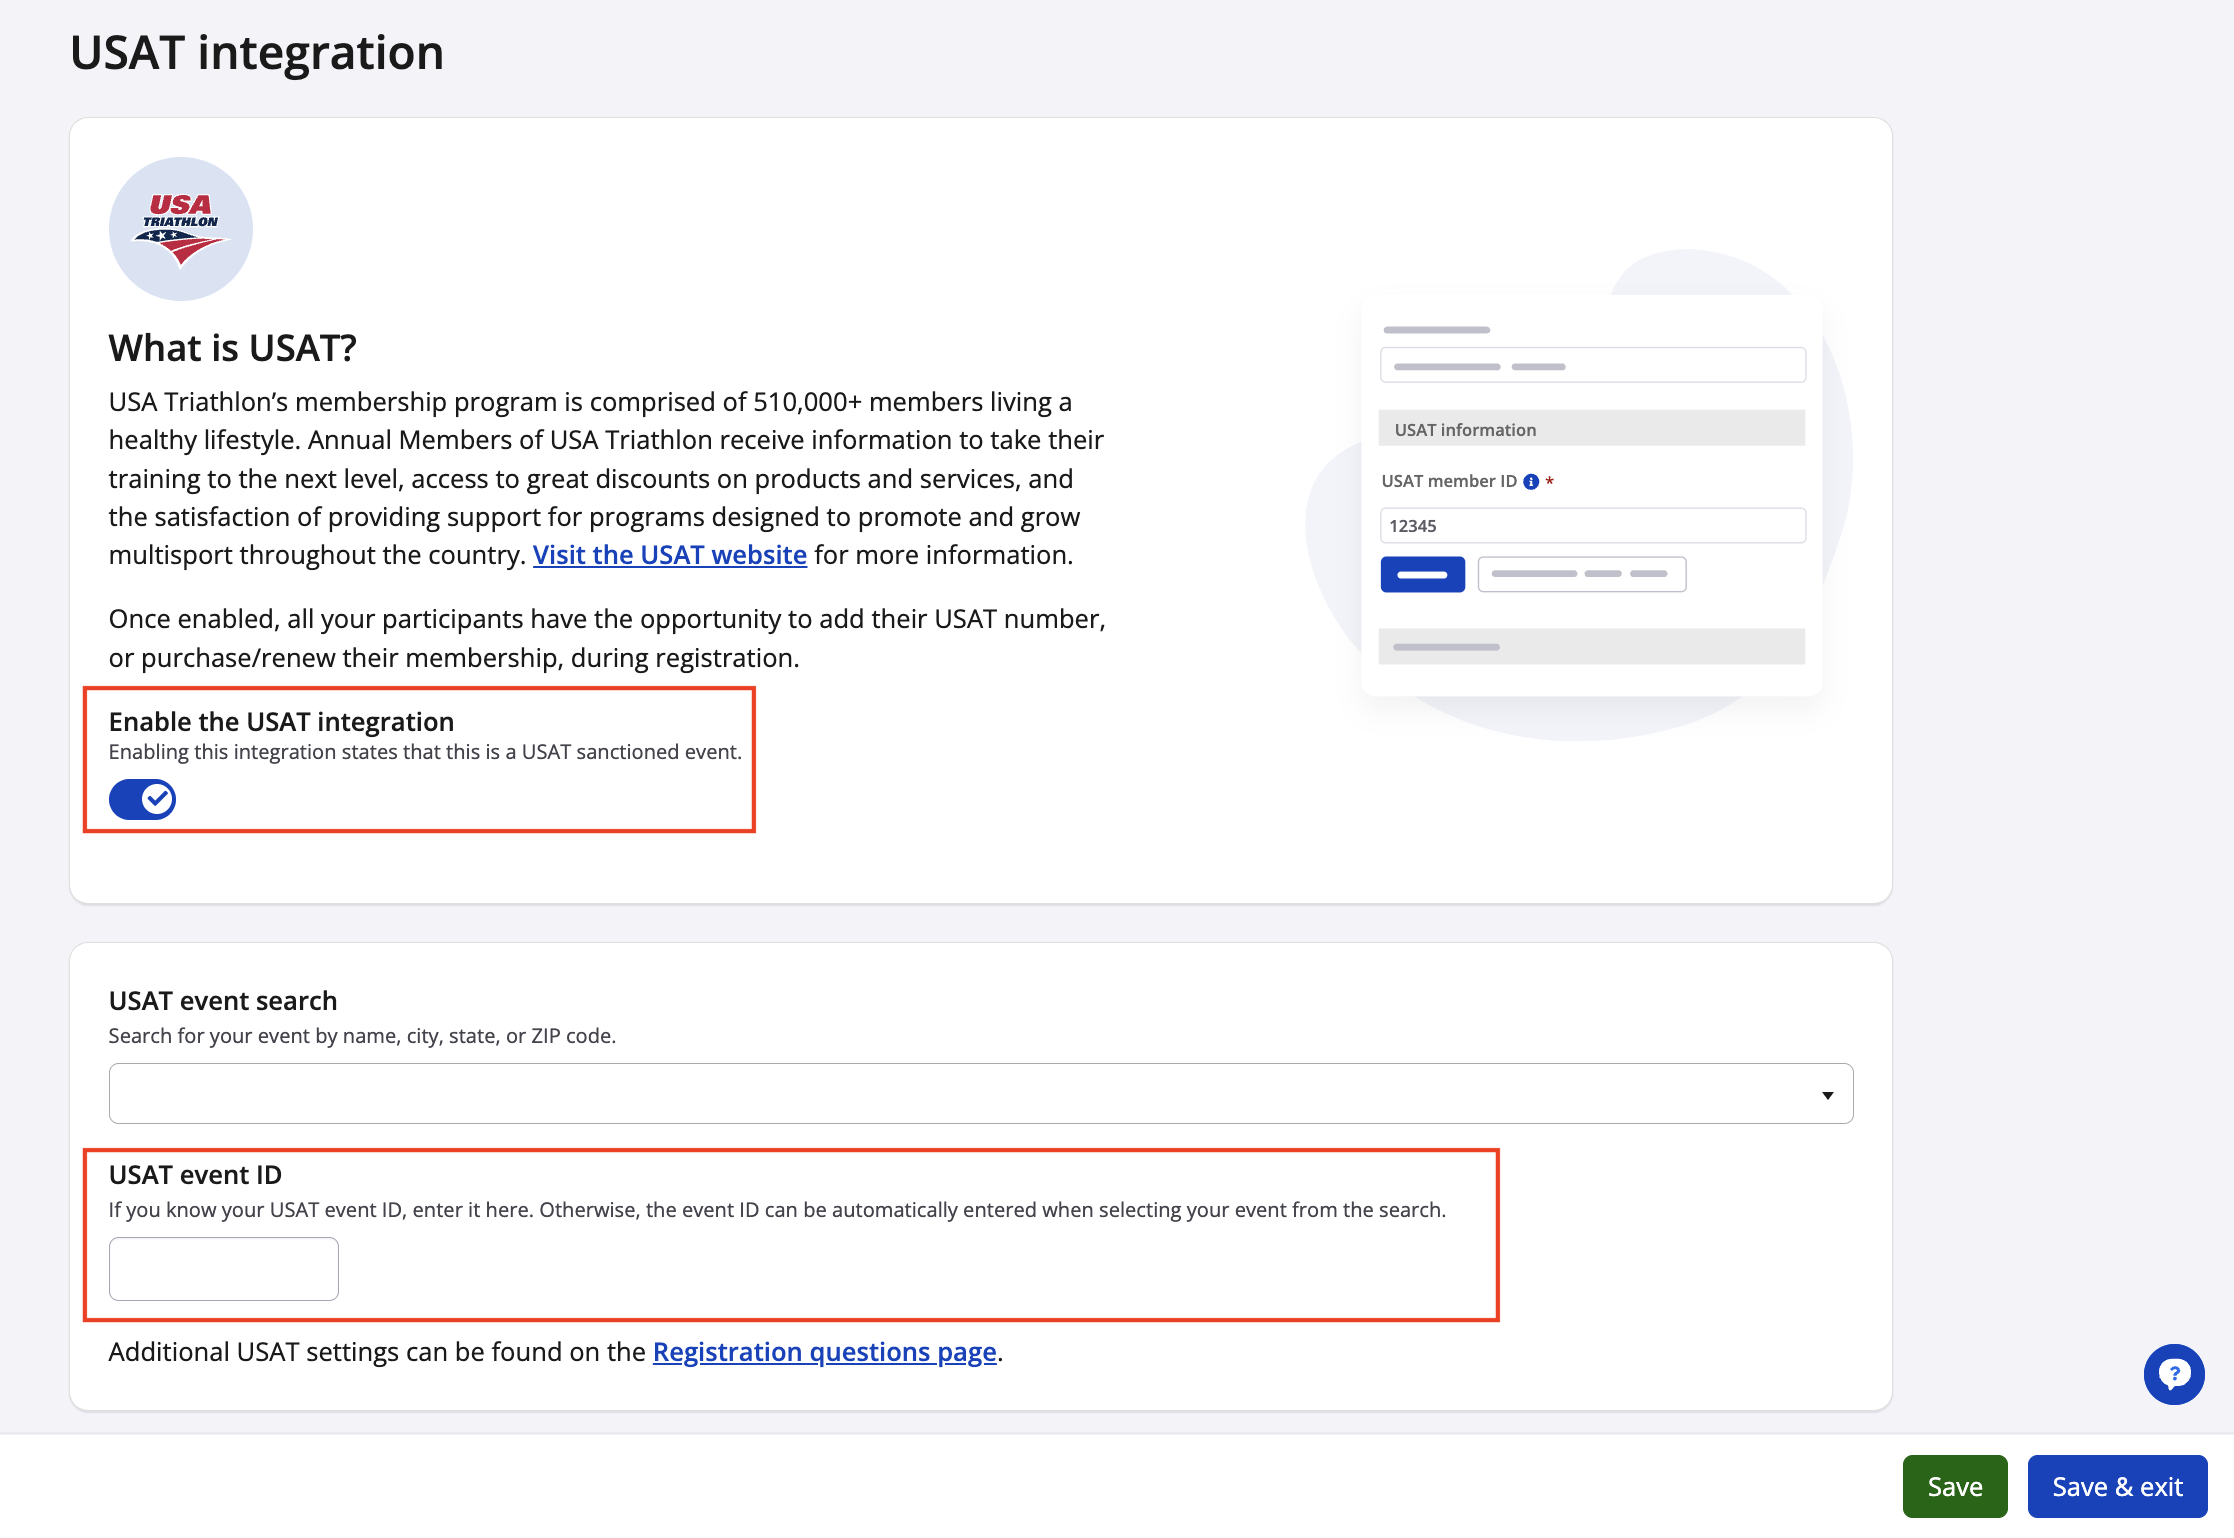Open the help chat bubble icon
The height and width of the screenshot is (1538, 2234).
(2173, 1374)
